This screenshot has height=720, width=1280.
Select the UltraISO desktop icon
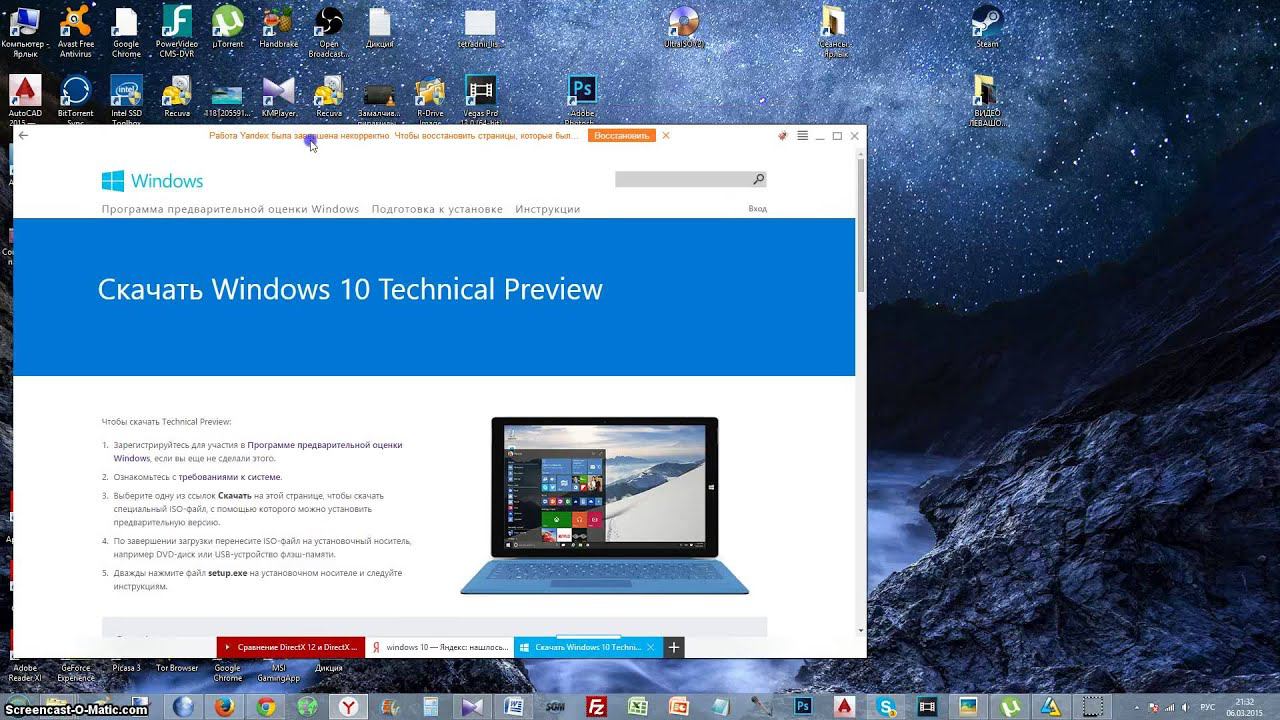point(684,27)
